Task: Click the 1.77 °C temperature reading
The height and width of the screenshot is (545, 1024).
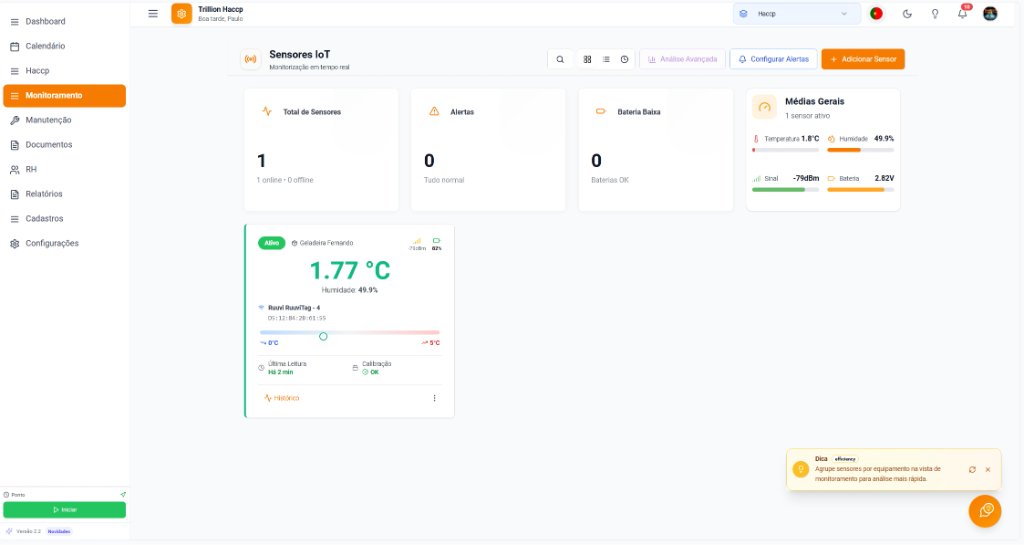Action: click(350, 270)
